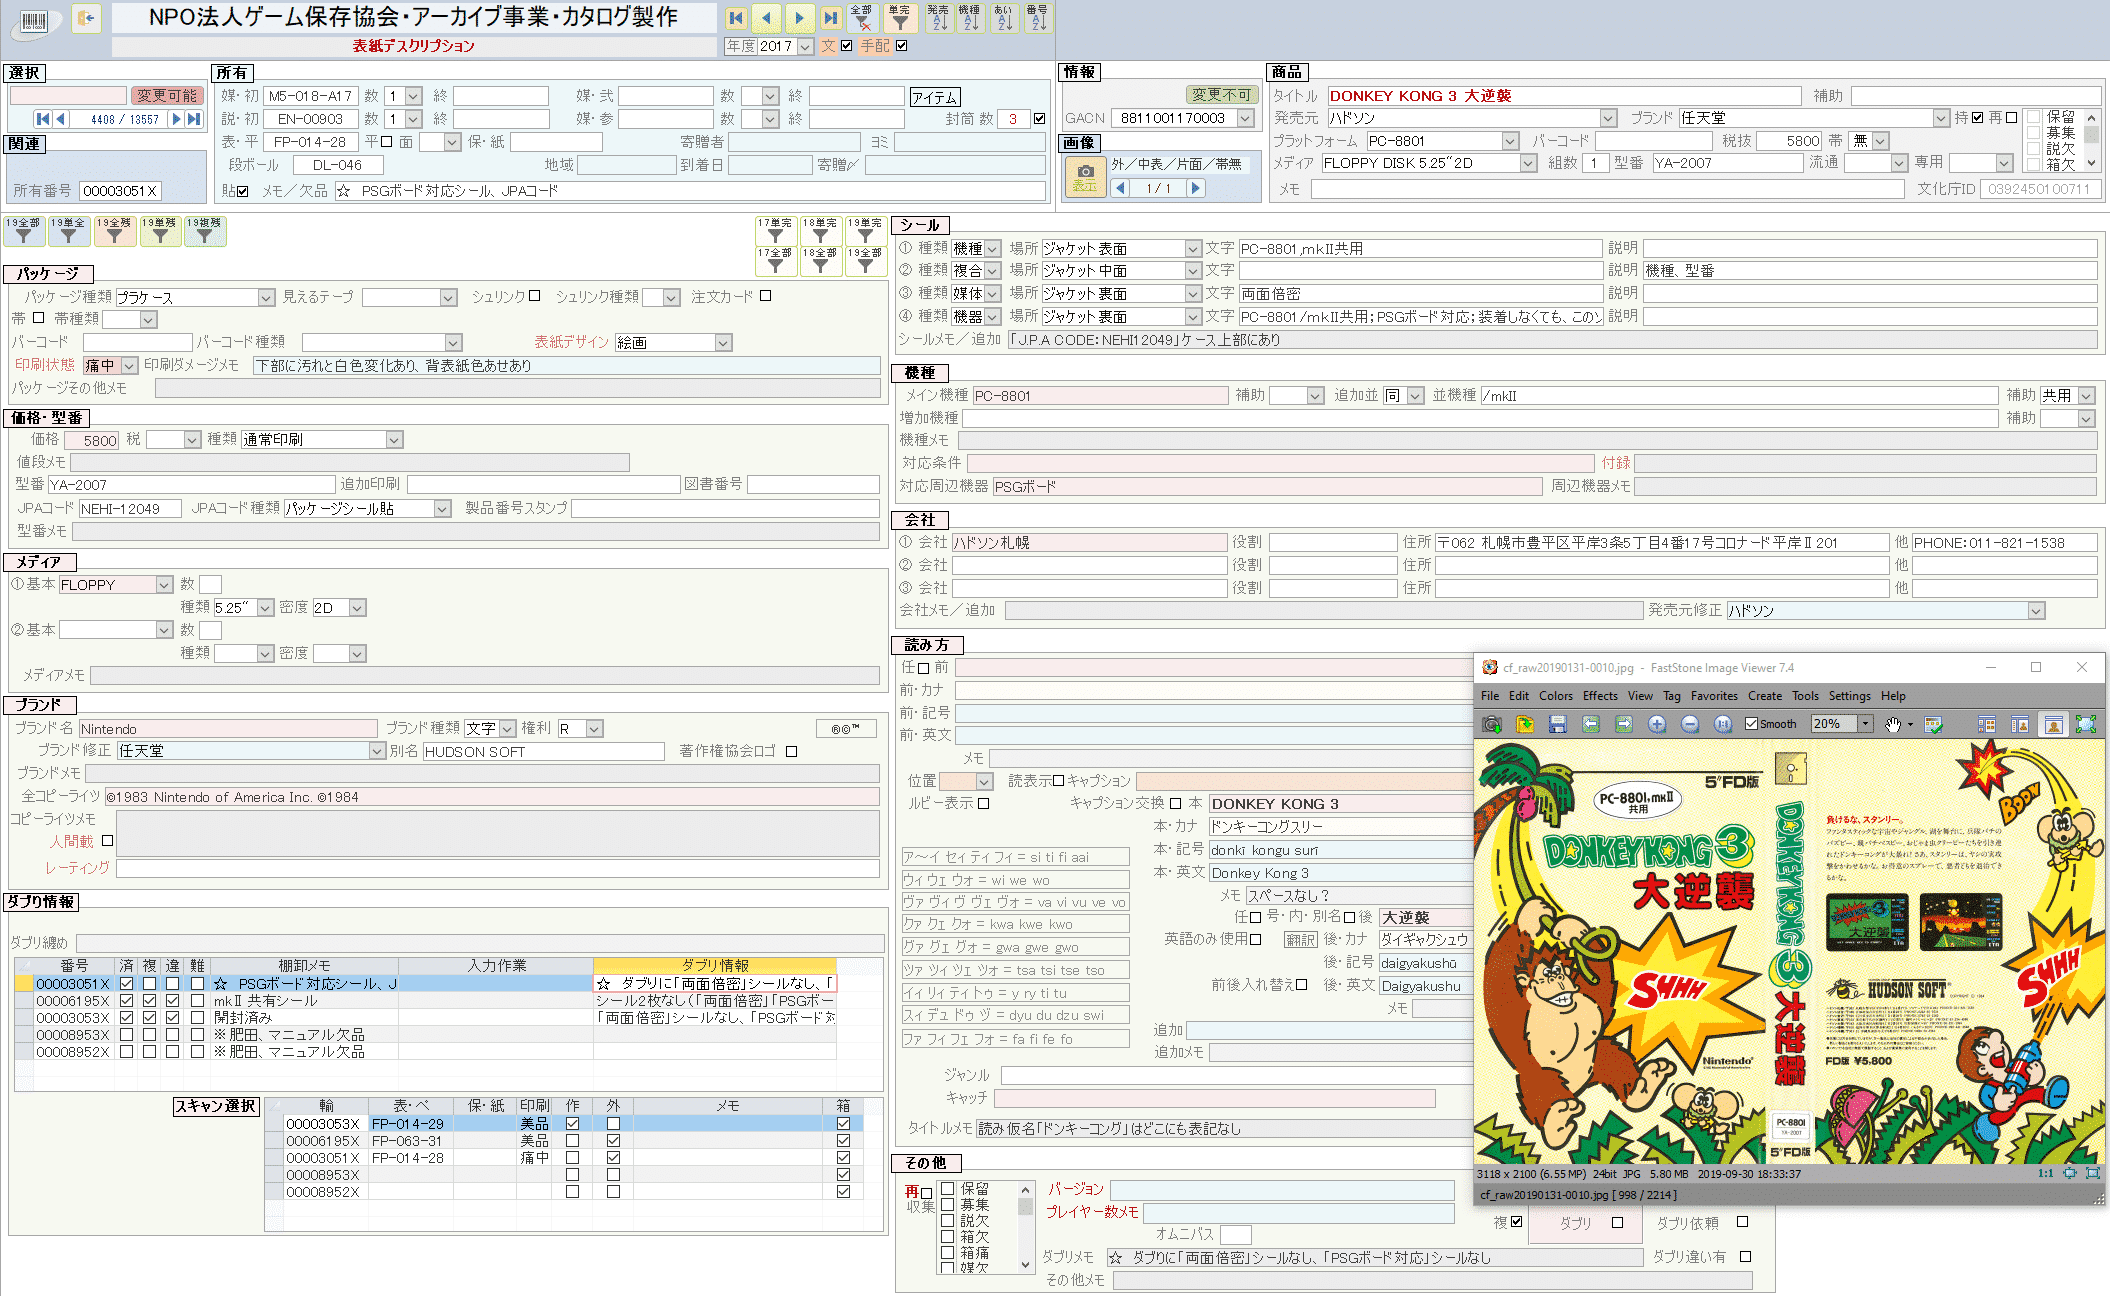Click the JPAコード field NEHI-12049
2110x1296 pixels.
(x=130, y=509)
